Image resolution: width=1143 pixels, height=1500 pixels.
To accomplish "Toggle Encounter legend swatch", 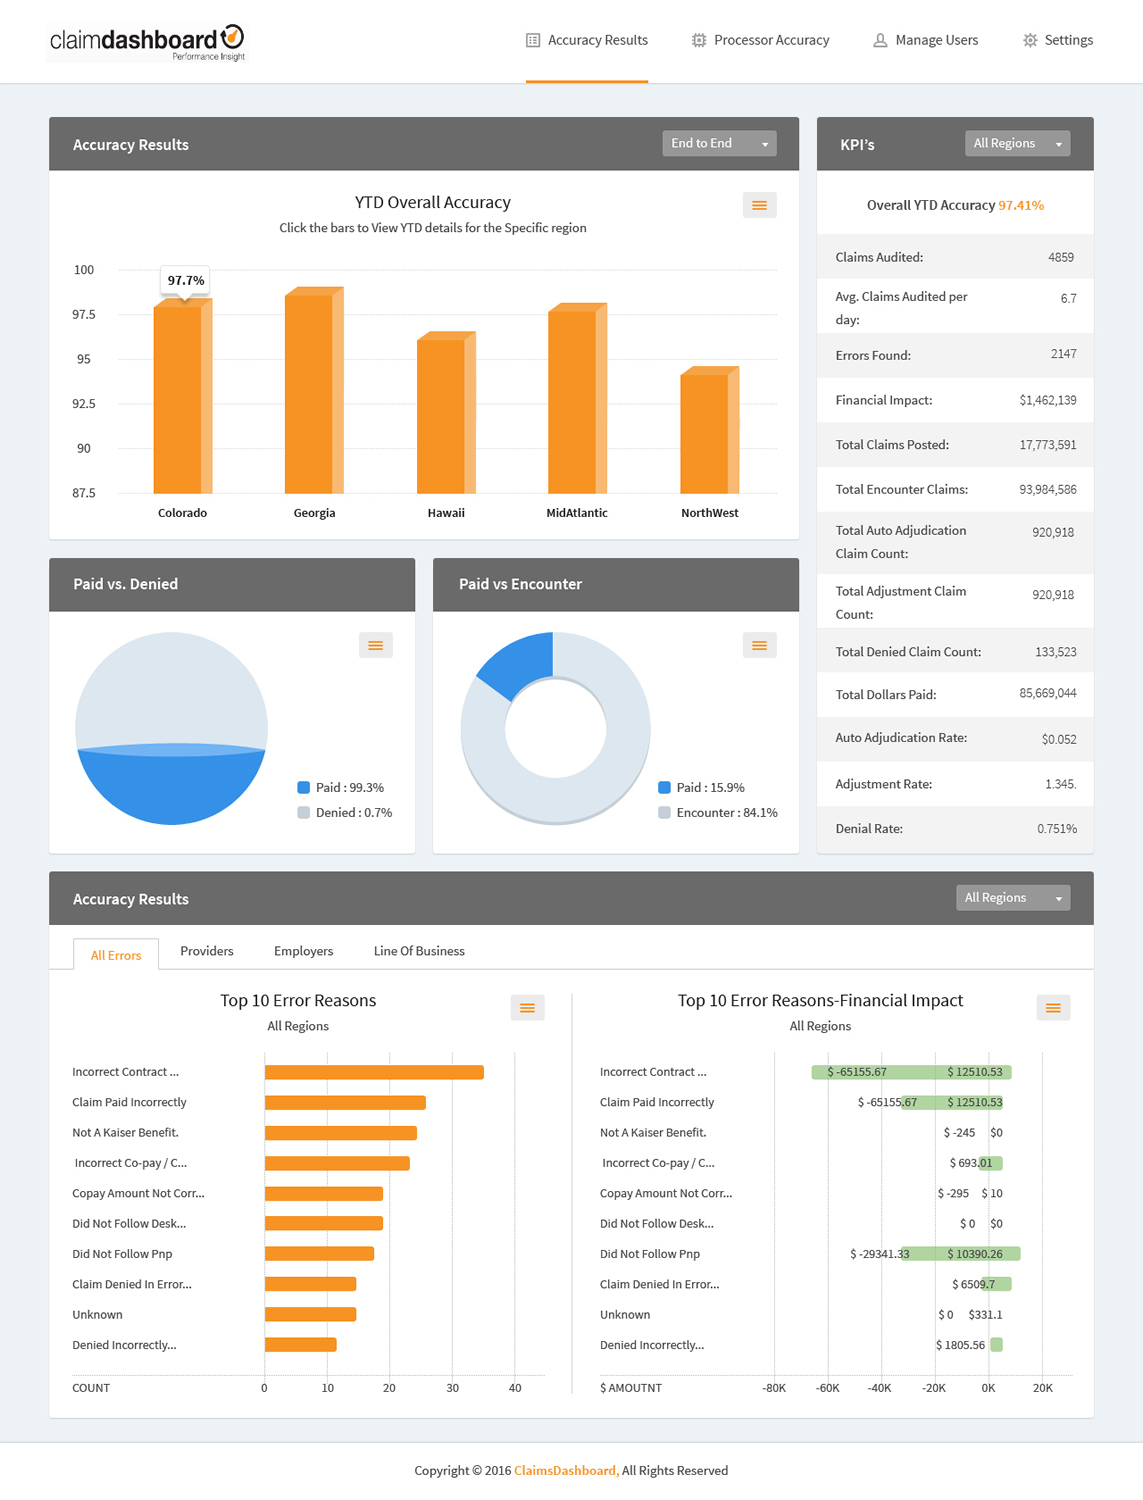I will tap(664, 812).
